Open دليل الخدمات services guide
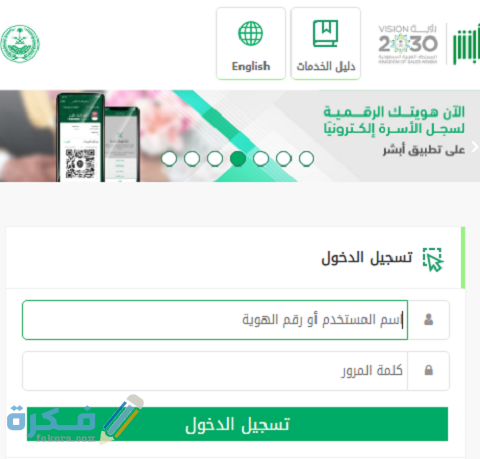Image resolution: width=480 pixels, height=459 pixels. point(326,44)
